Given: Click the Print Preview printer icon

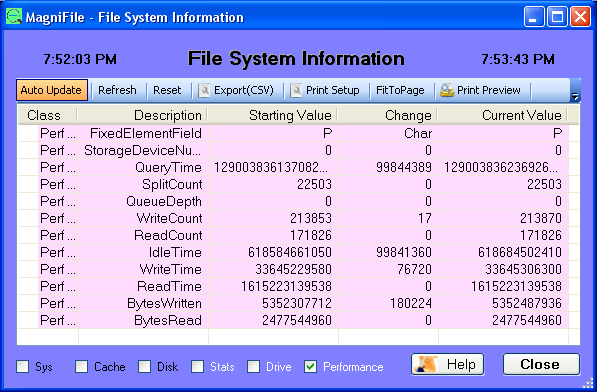Looking at the screenshot, I should tap(447, 91).
